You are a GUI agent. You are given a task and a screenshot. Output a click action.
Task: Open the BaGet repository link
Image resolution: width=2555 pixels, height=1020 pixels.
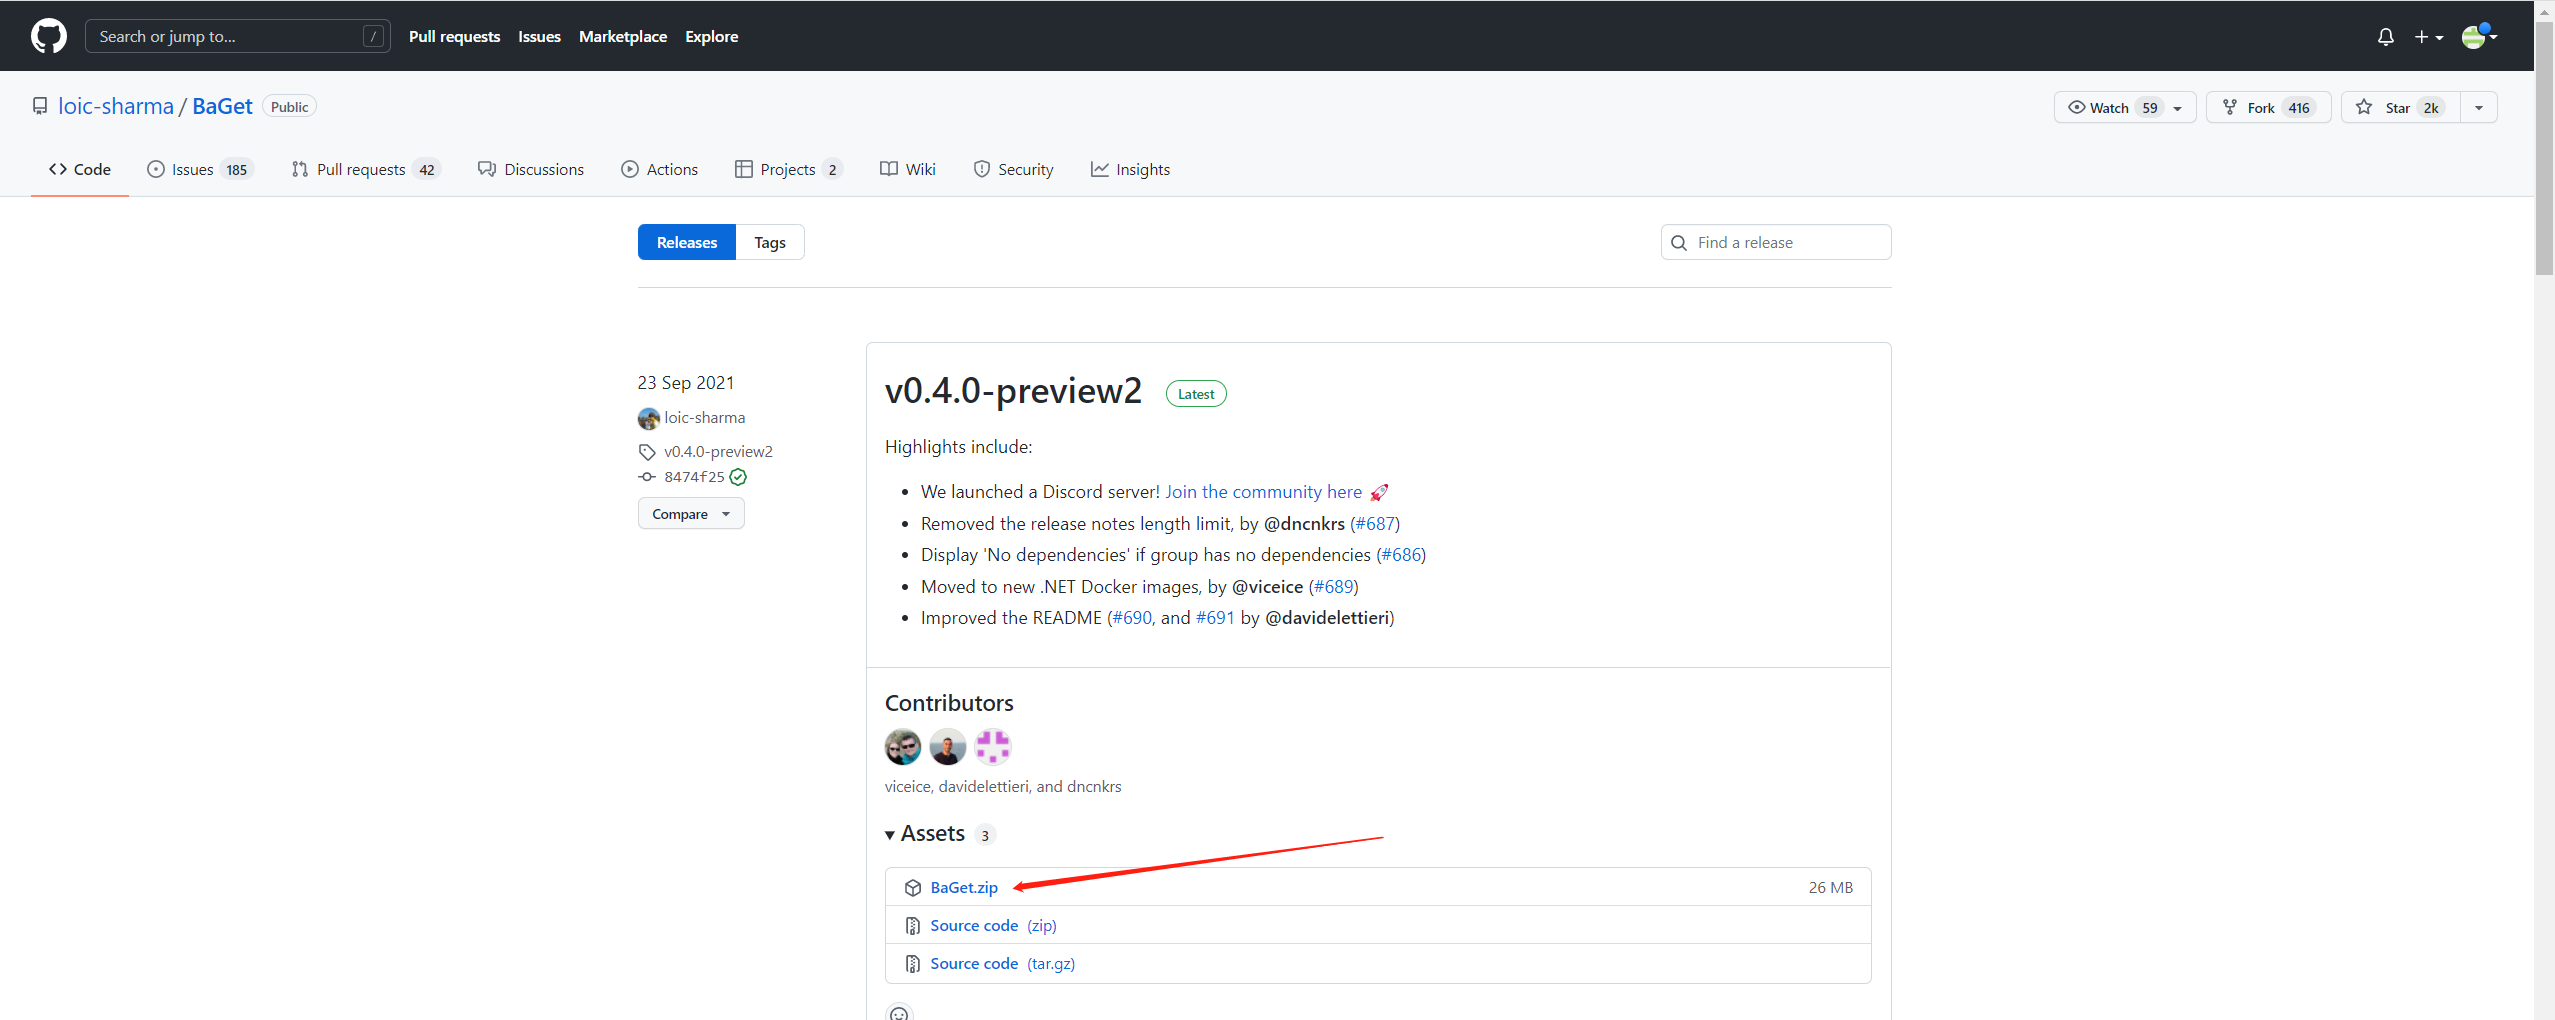pos(222,106)
